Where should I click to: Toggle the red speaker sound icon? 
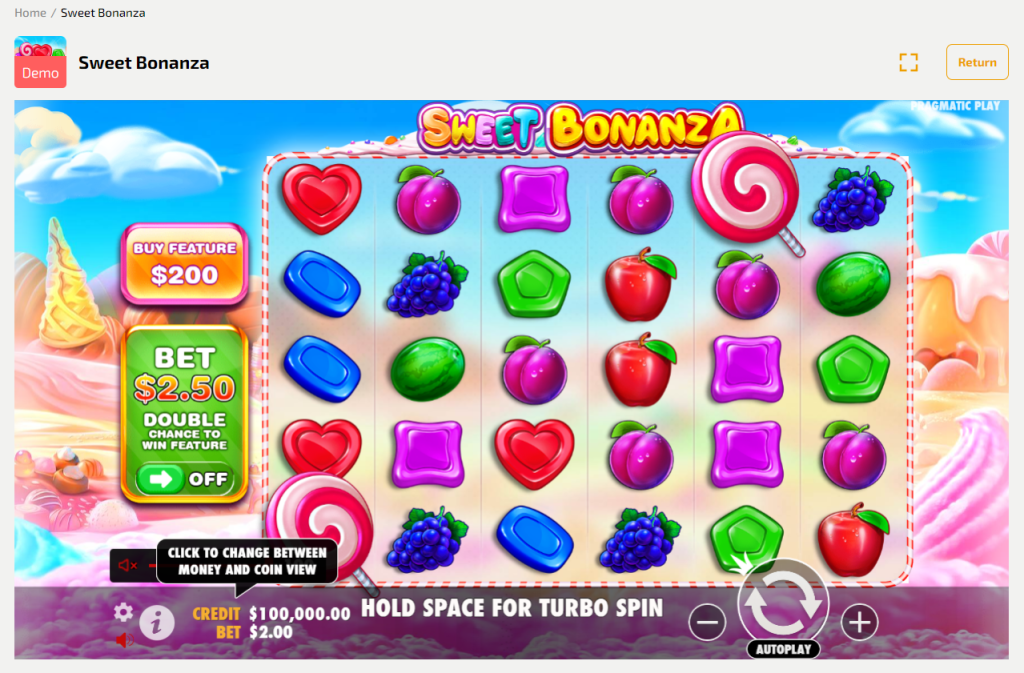(x=123, y=640)
